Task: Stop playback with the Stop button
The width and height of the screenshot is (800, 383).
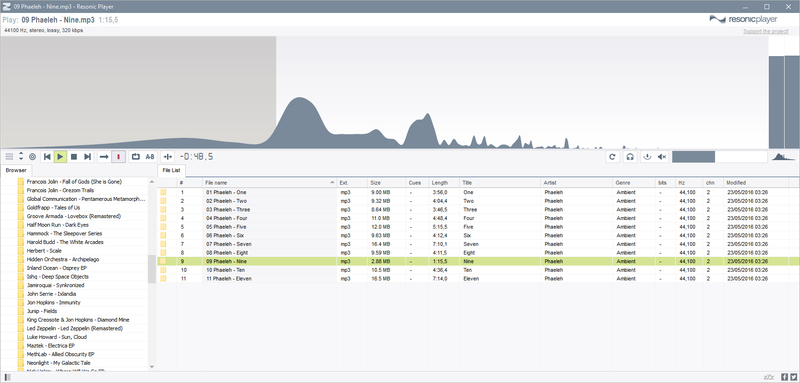Action: (73, 157)
